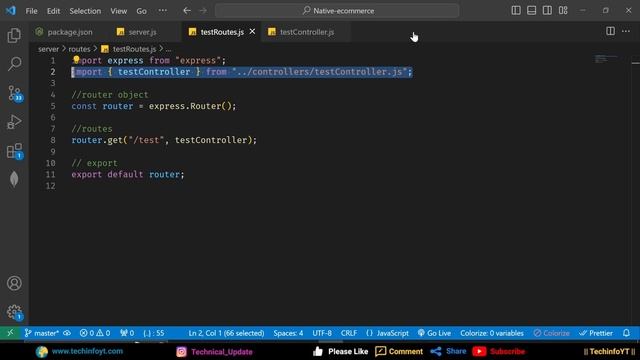Viewport: 640px width, 360px height.
Task: Open the File menu
Action: 31,11
